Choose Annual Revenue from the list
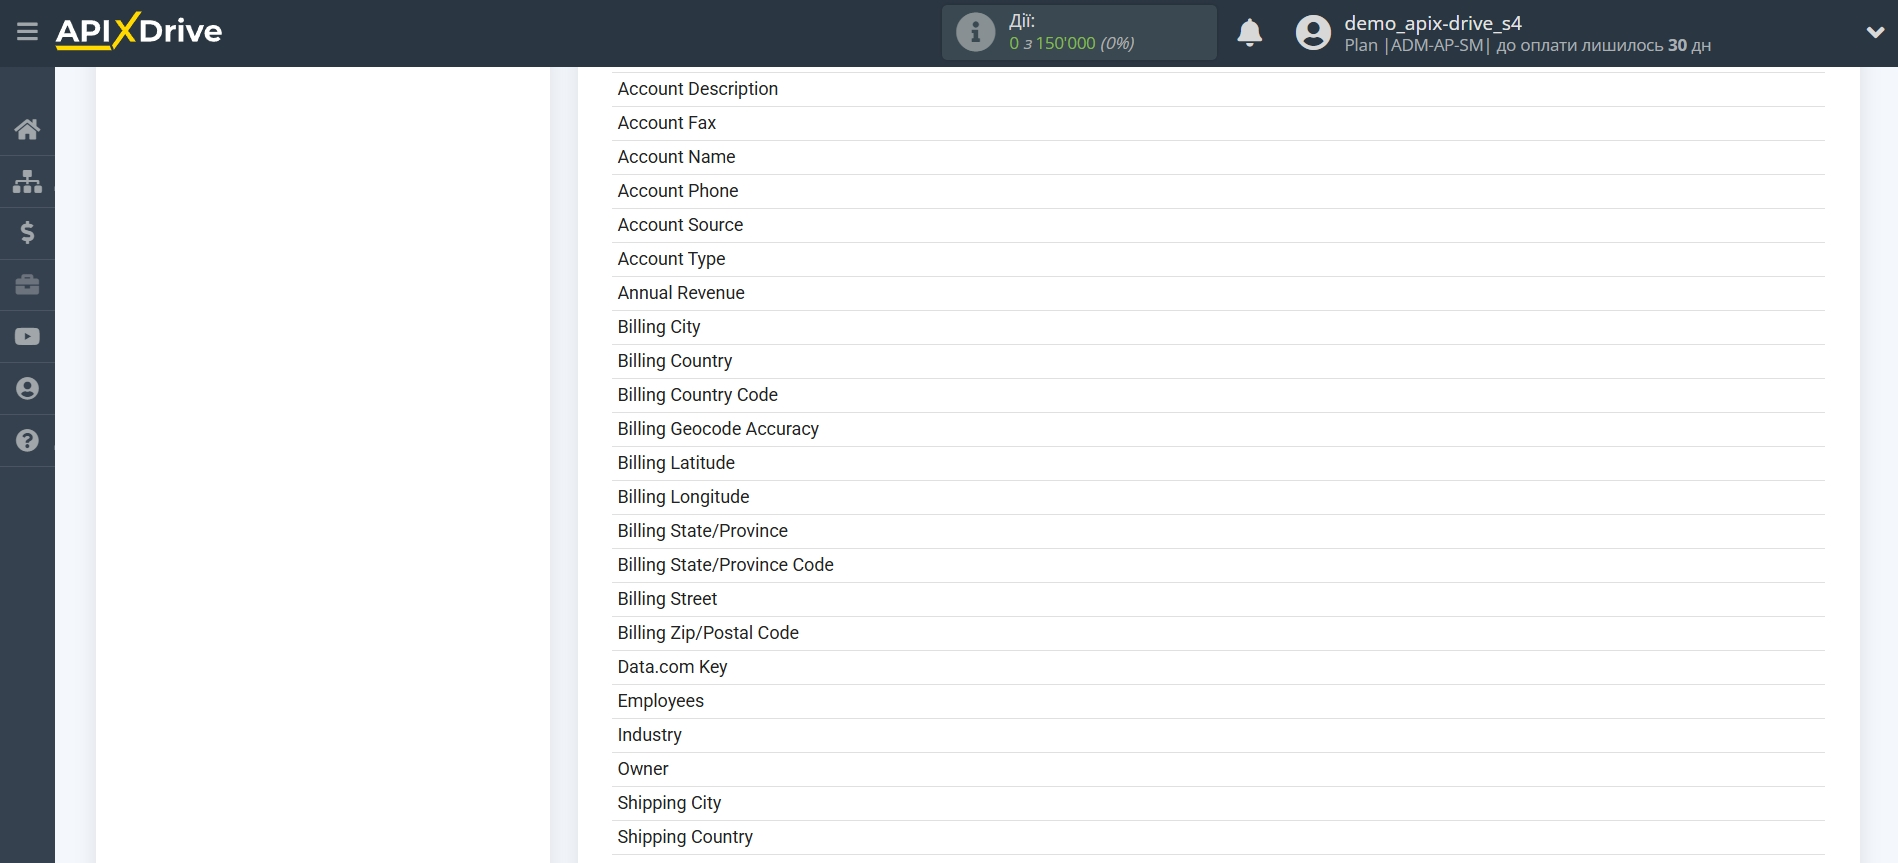 coord(1218,293)
